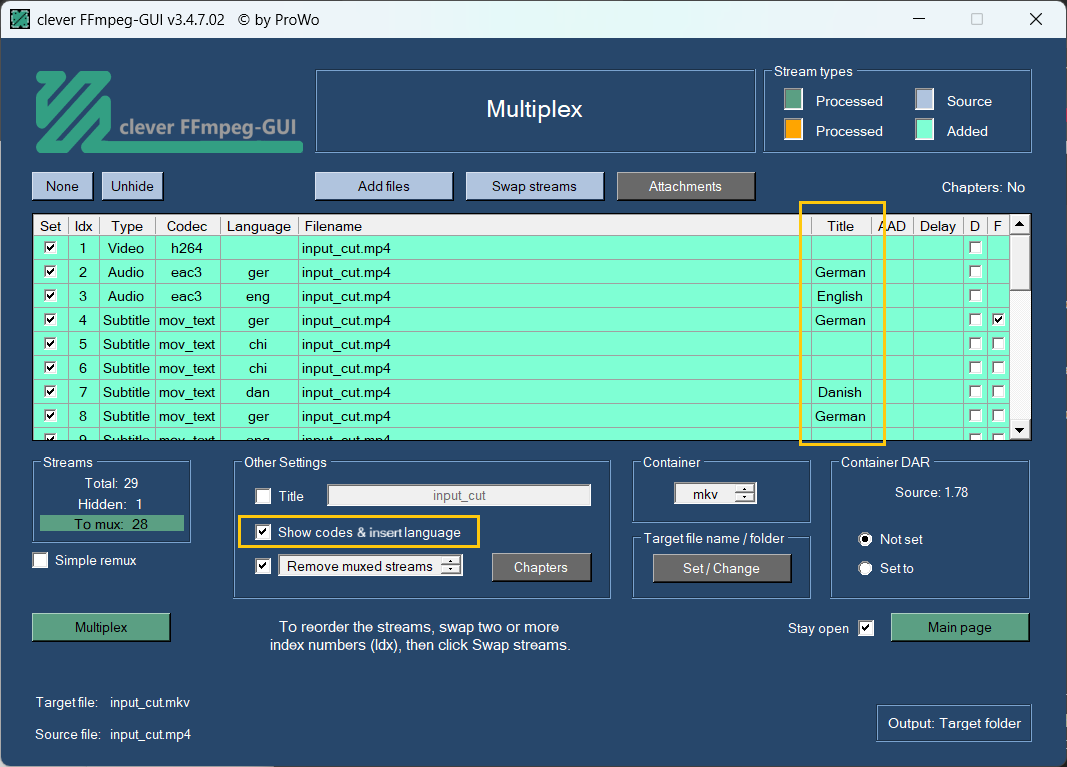Viewport: 1067px width, 767px height.
Task: Click the app icon in title bar
Action: coord(20,19)
